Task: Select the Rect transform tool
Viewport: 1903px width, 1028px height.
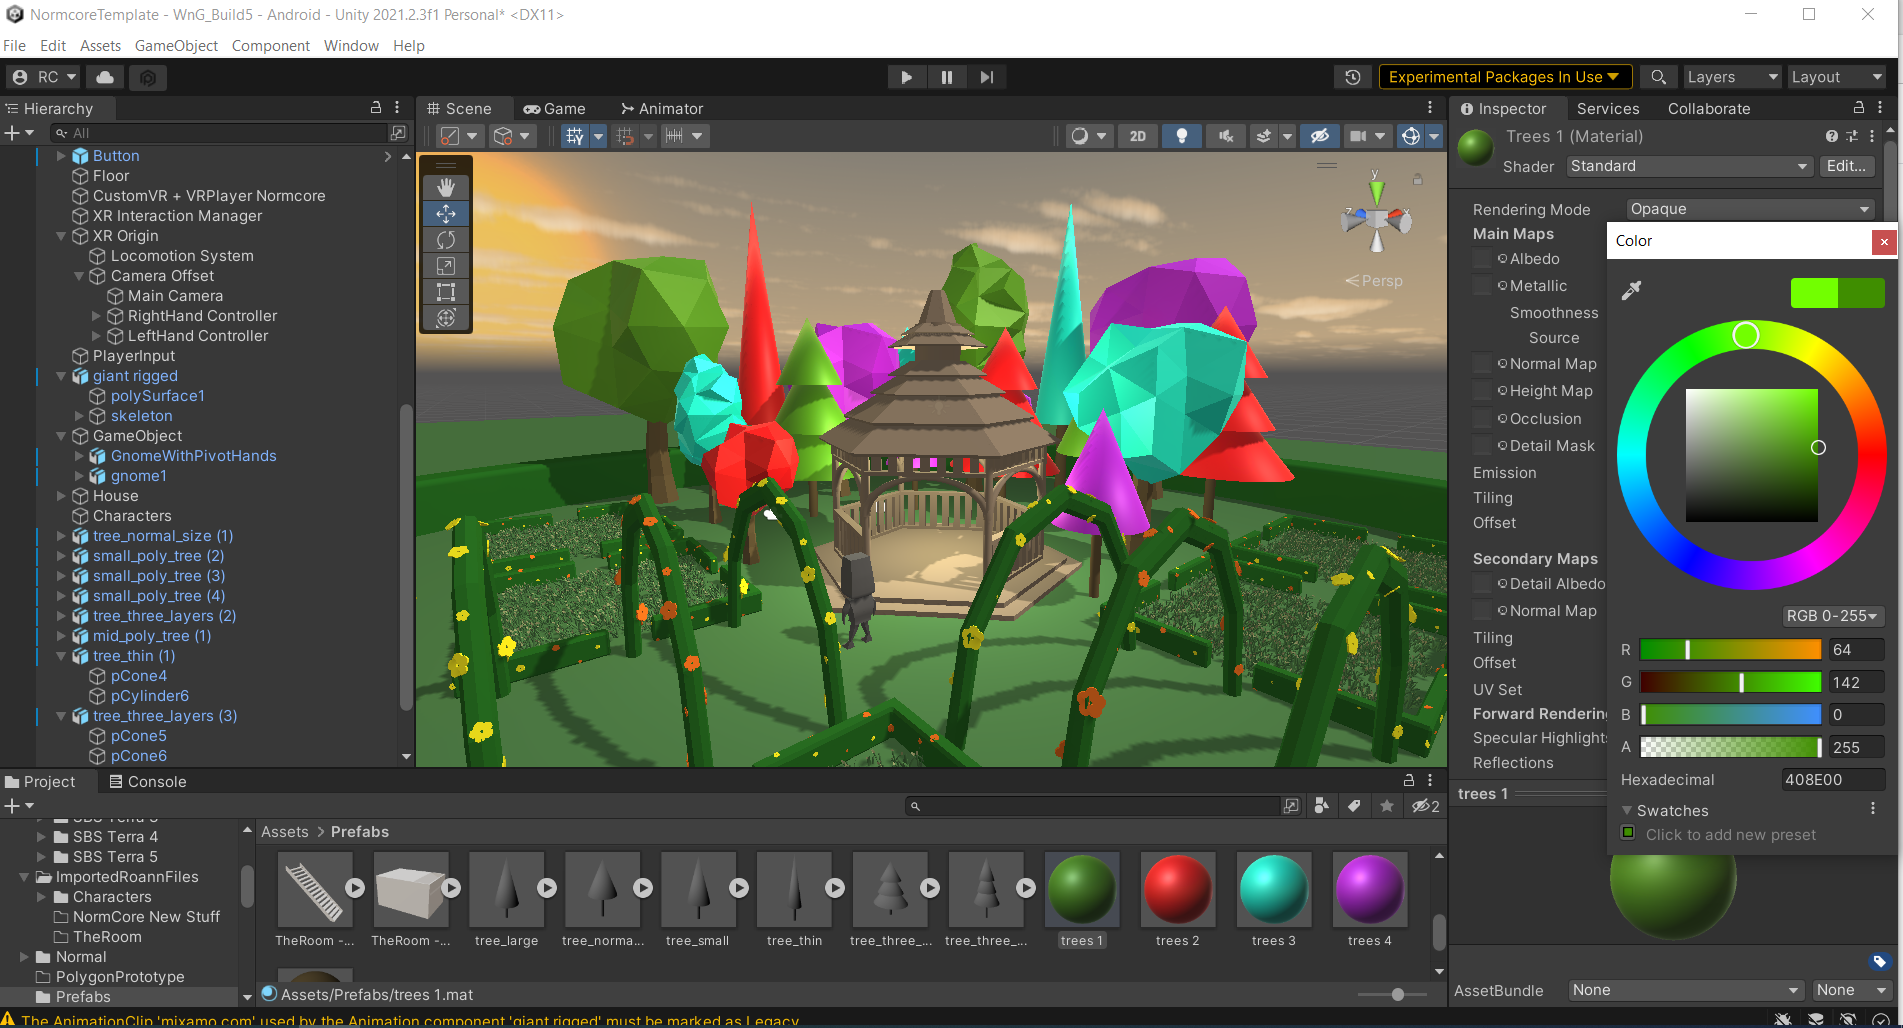Action: tap(446, 292)
